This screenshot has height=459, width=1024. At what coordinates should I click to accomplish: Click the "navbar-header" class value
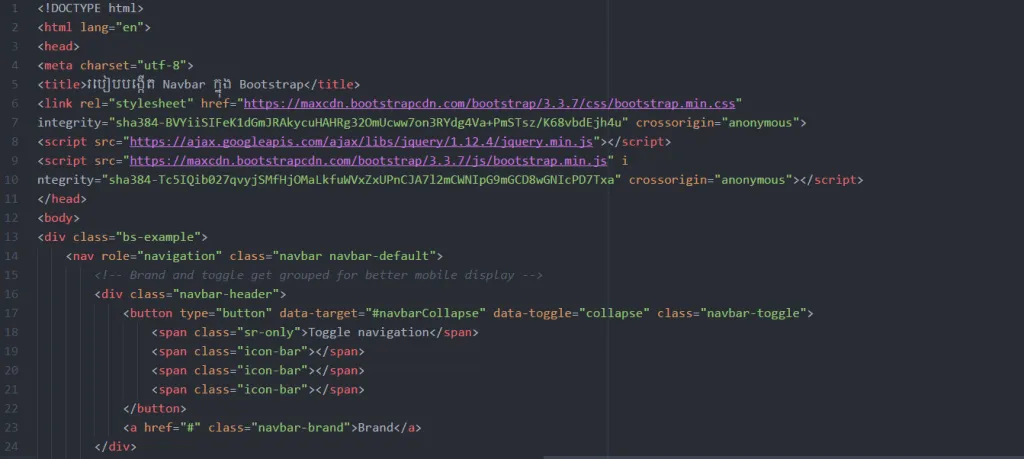click(x=225, y=294)
